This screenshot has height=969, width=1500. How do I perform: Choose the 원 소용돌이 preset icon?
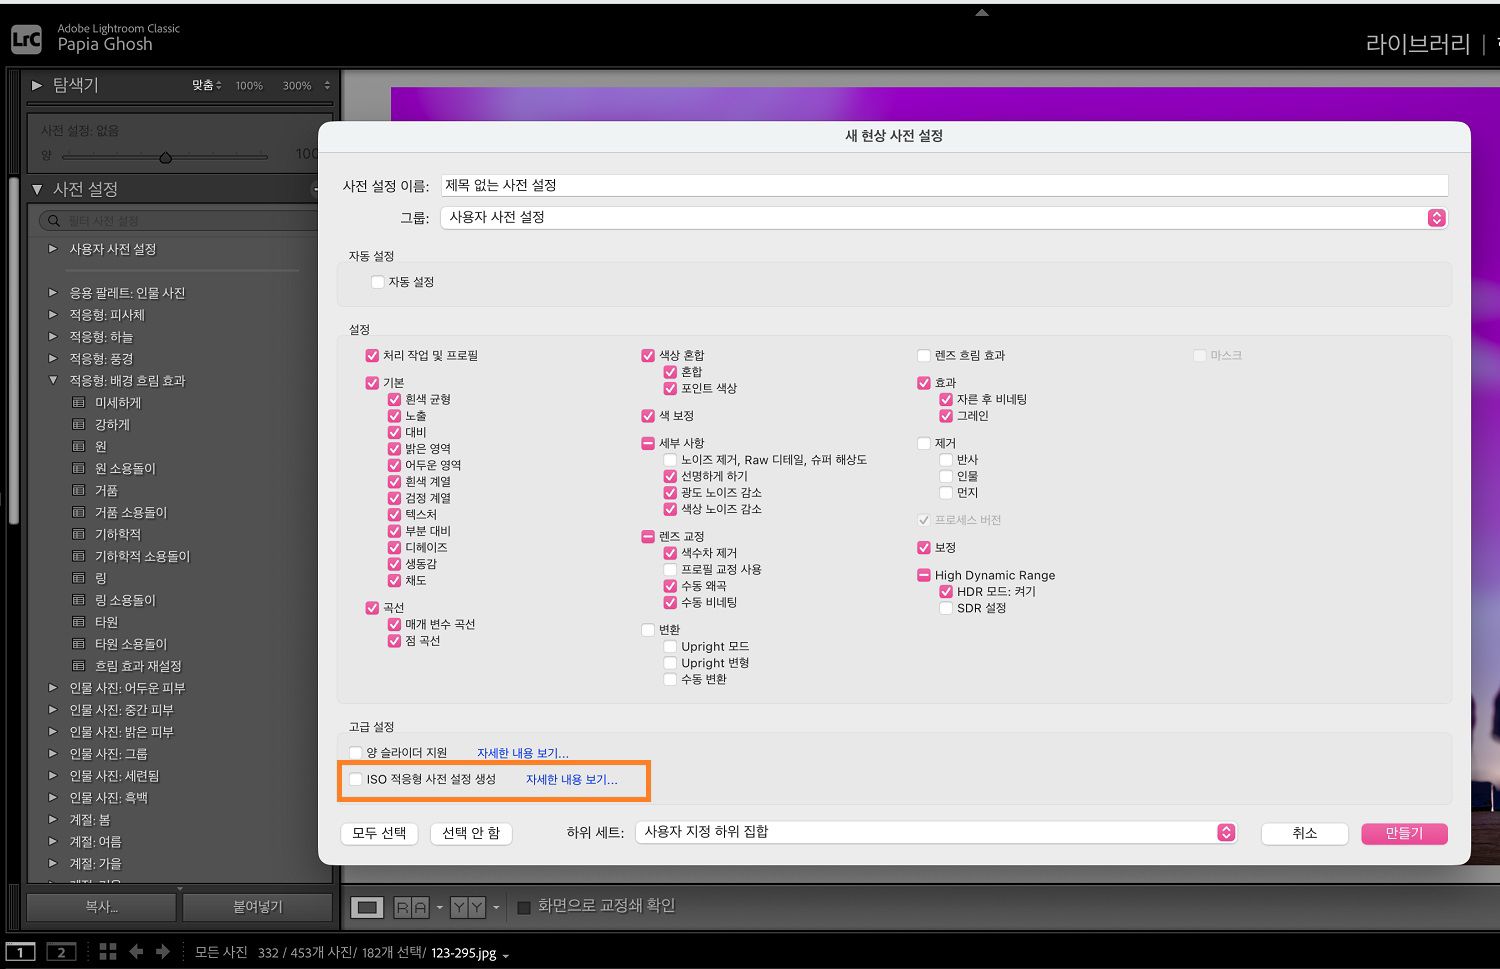point(78,469)
